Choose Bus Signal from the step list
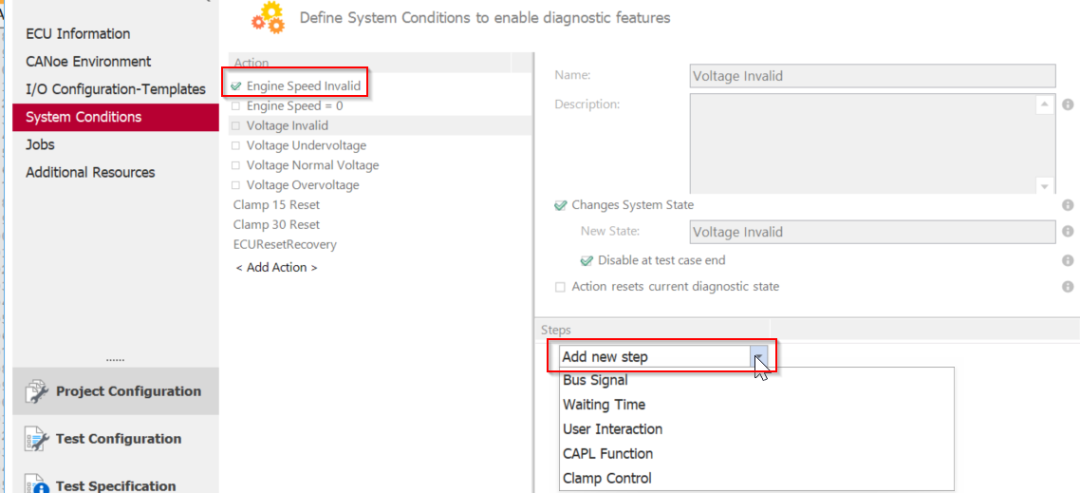This screenshot has width=1080, height=493. coord(595,380)
